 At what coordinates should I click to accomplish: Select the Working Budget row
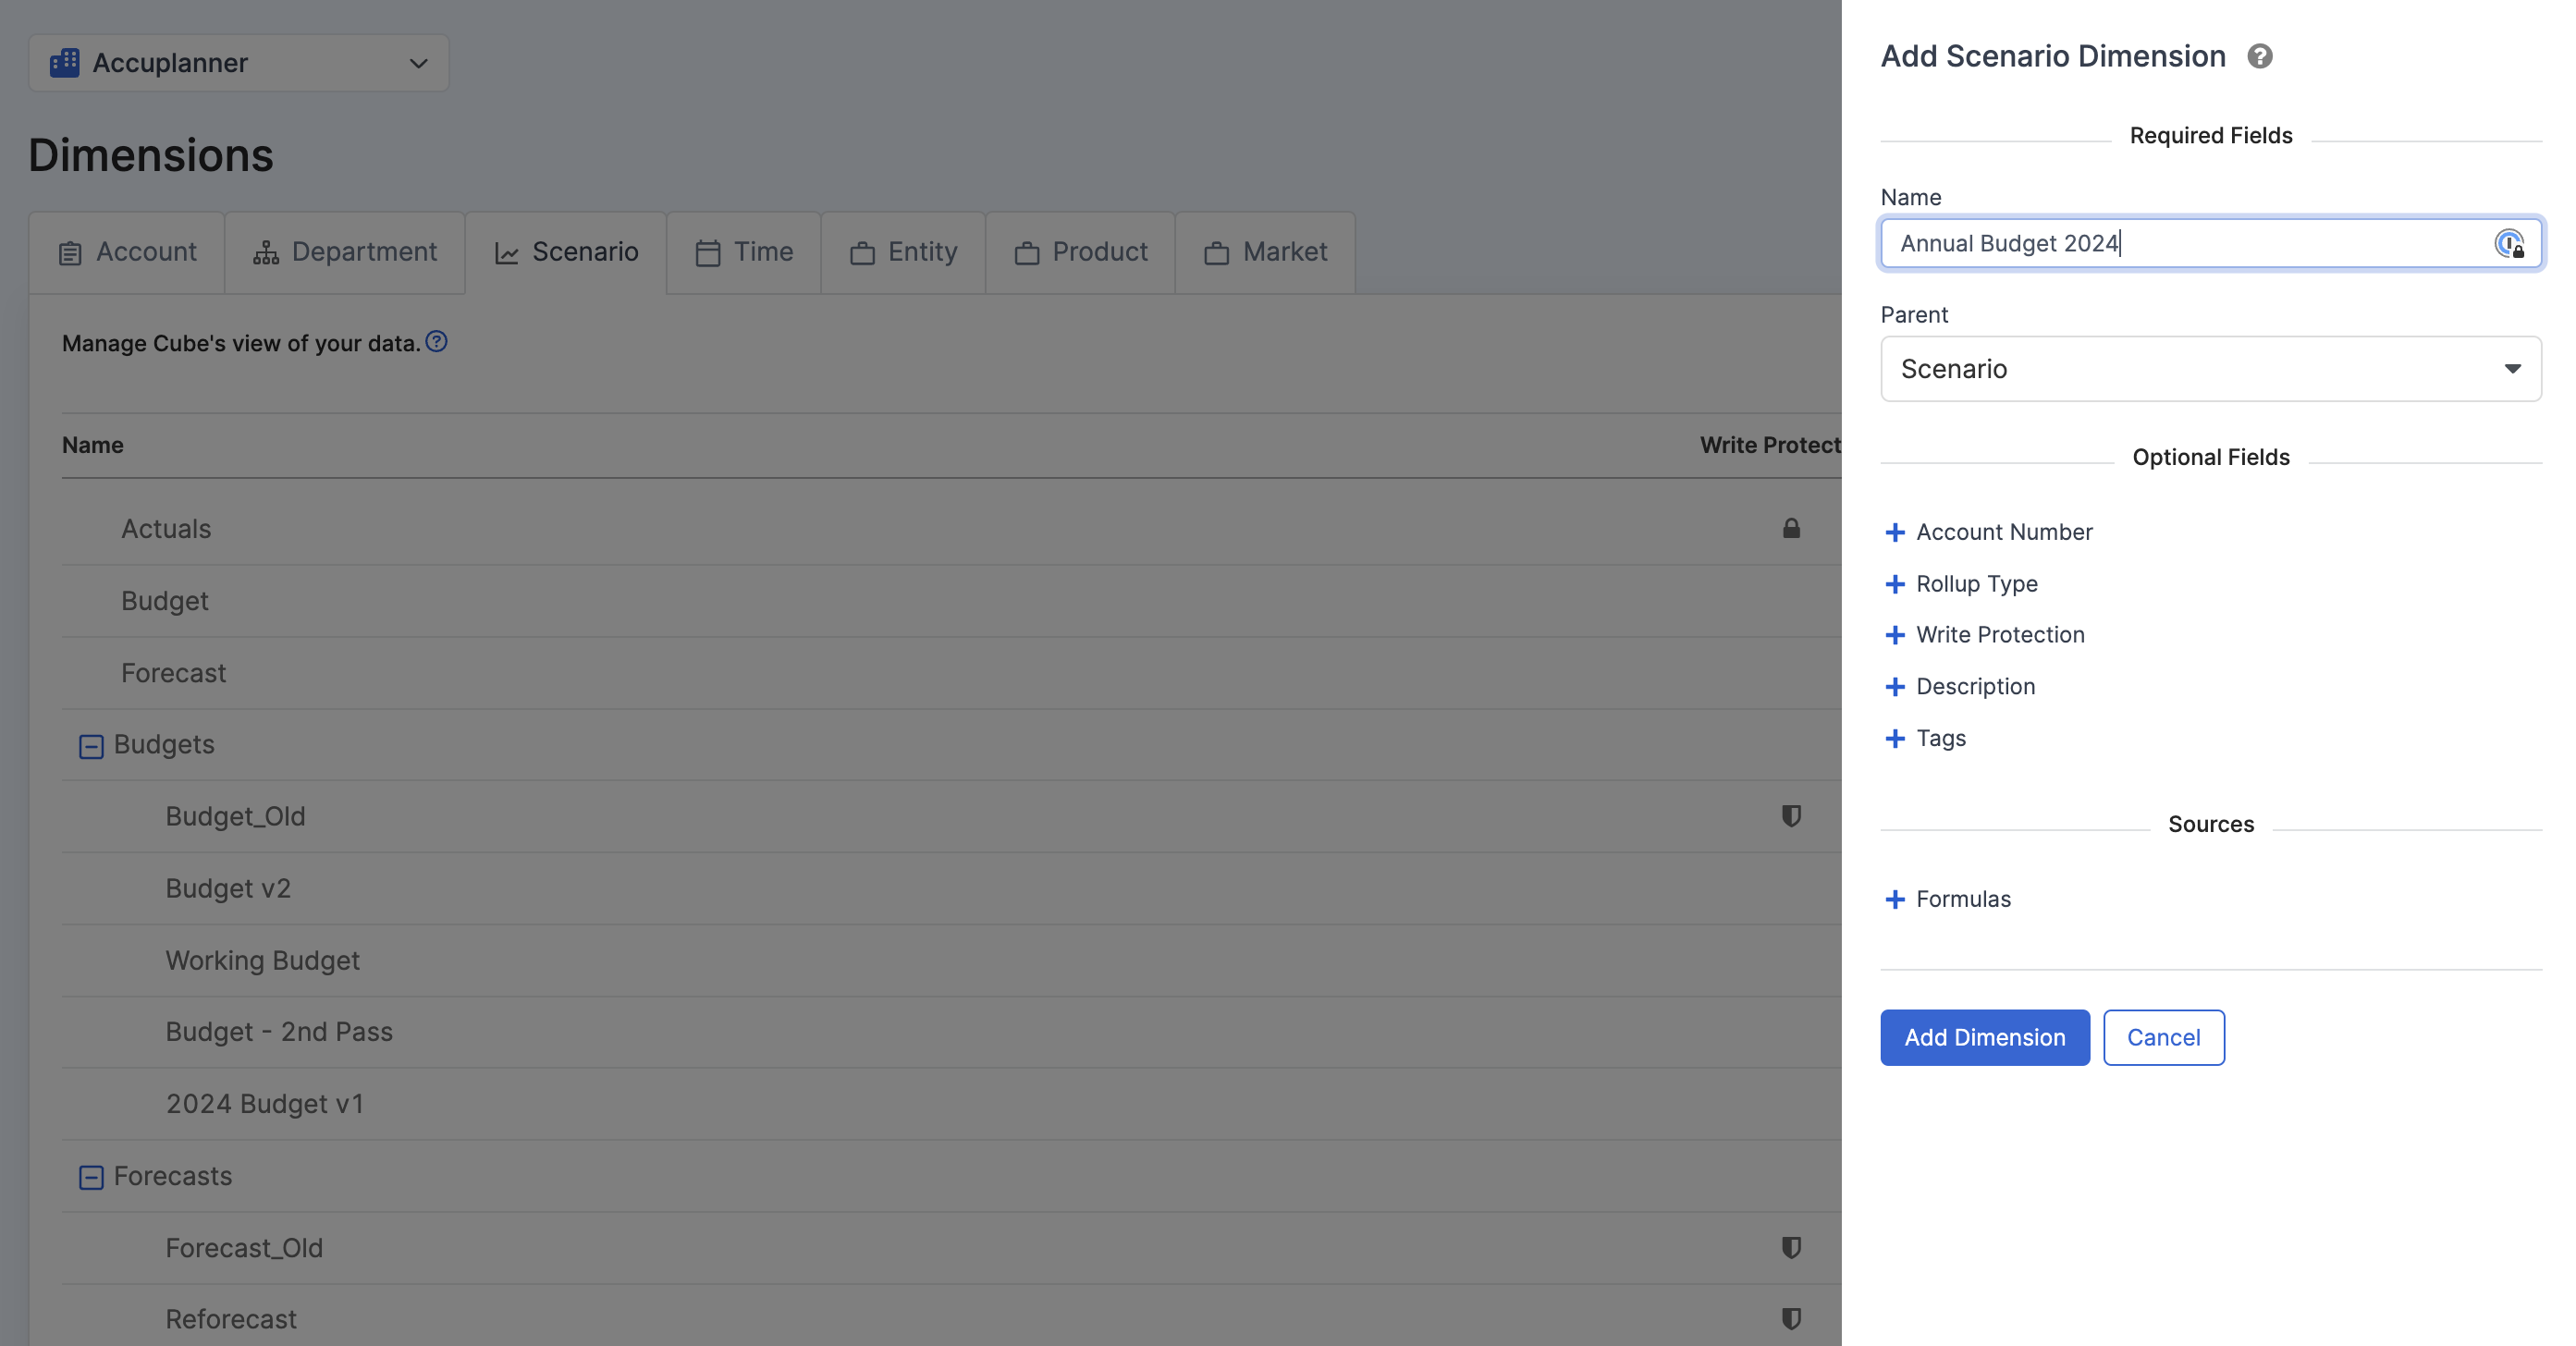pos(951,960)
